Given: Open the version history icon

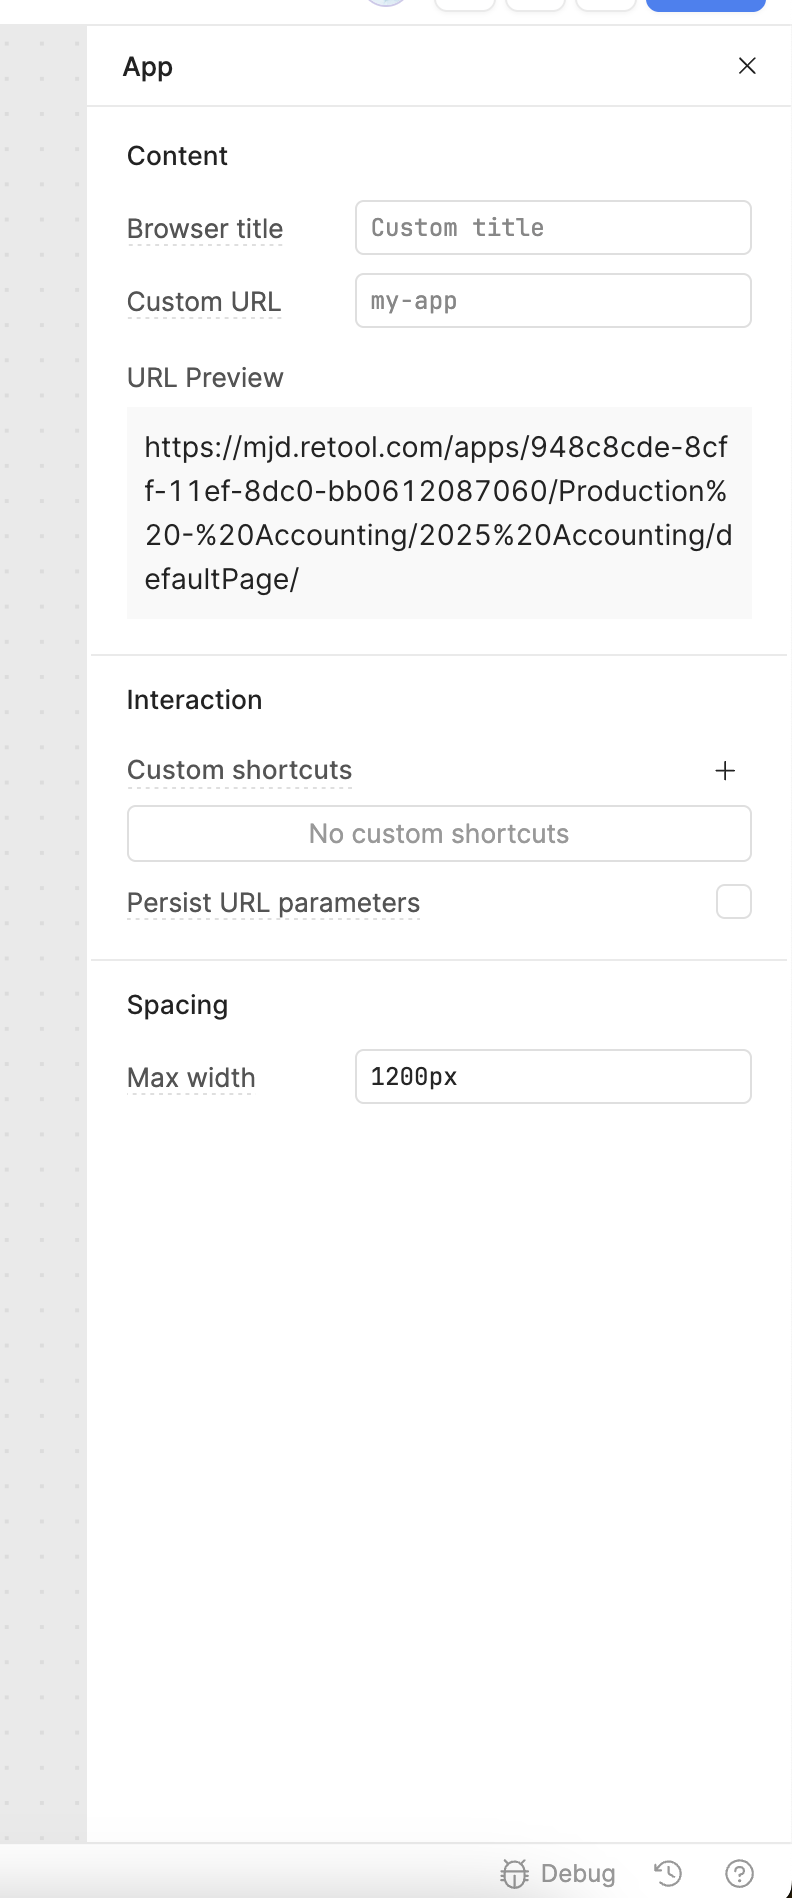Looking at the screenshot, I should point(668,1873).
